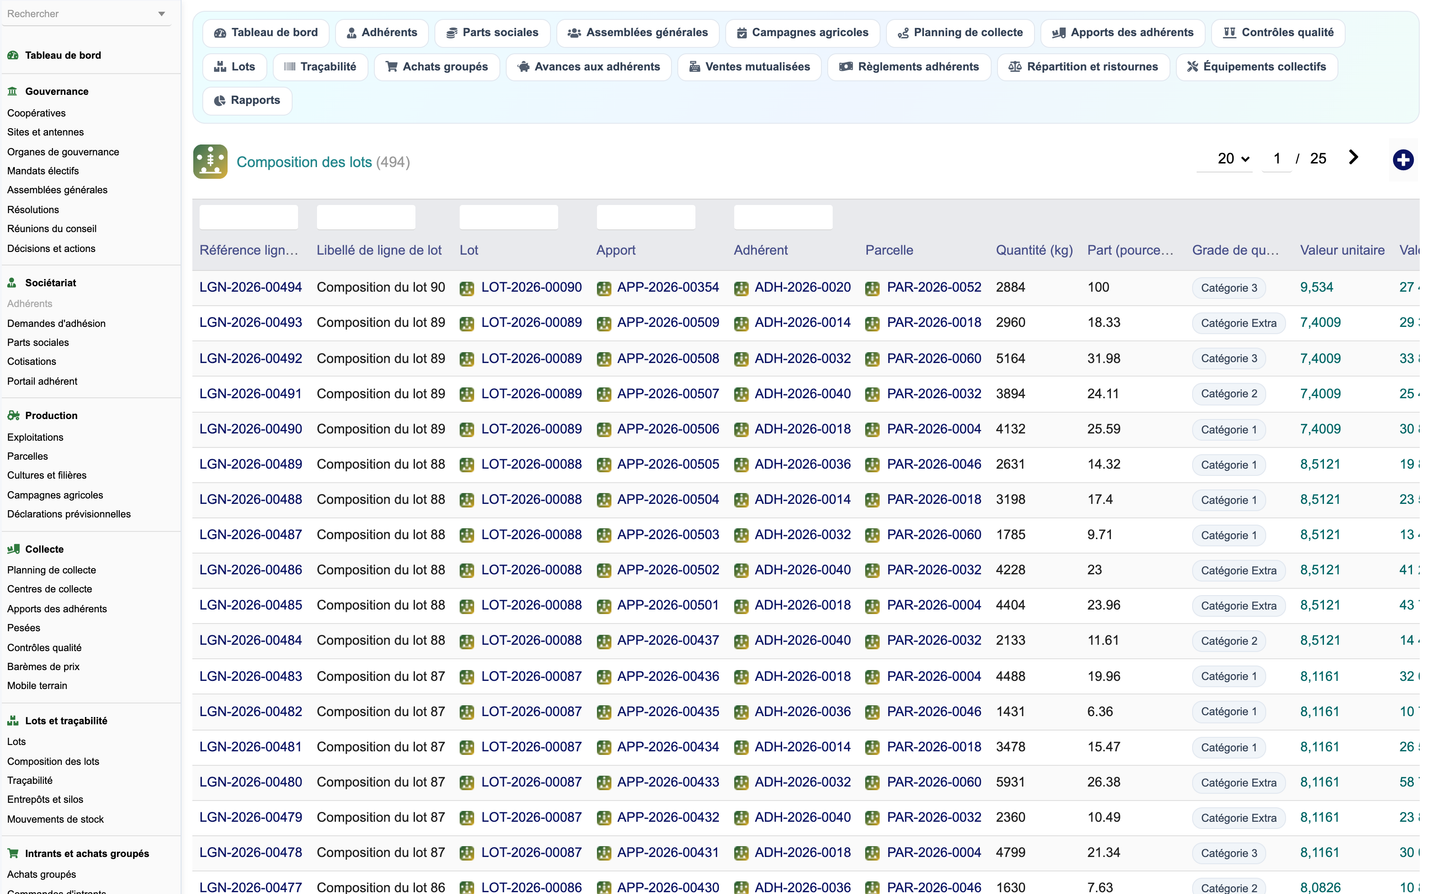Sort by Quantité (kg) column header
1445x894 pixels.
point(1034,250)
